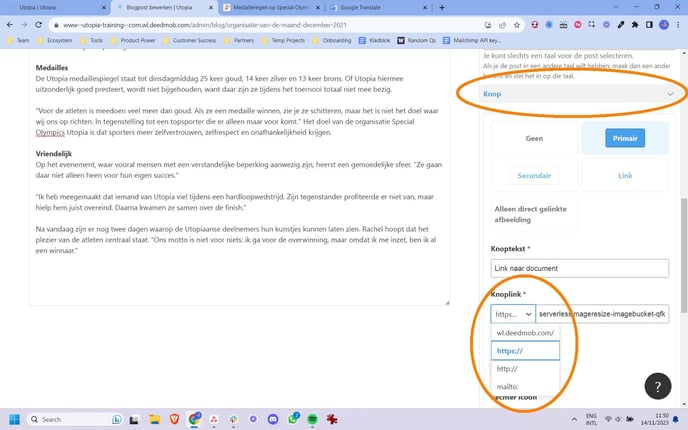The height and width of the screenshot is (430, 688).
Task: Open the help question mark button
Action: pyautogui.click(x=657, y=386)
